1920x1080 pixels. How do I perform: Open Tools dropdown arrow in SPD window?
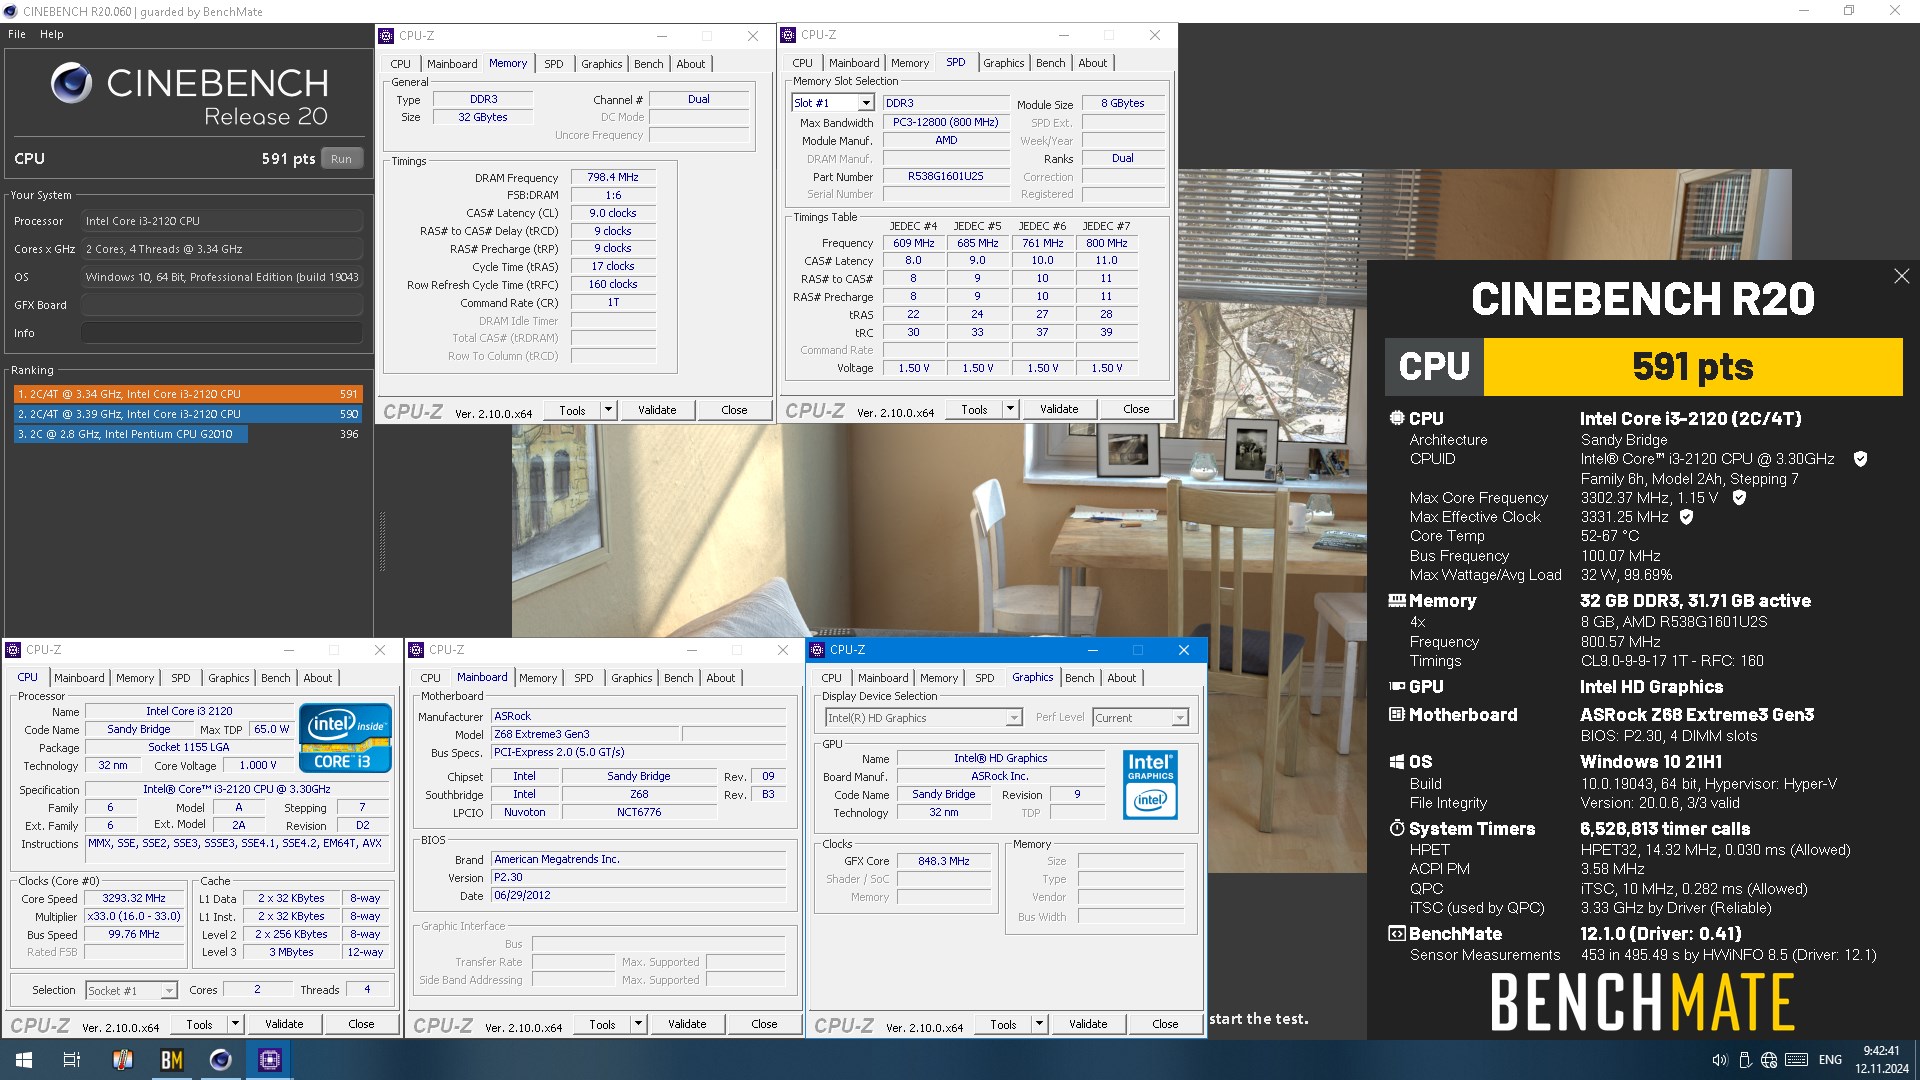point(1010,409)
